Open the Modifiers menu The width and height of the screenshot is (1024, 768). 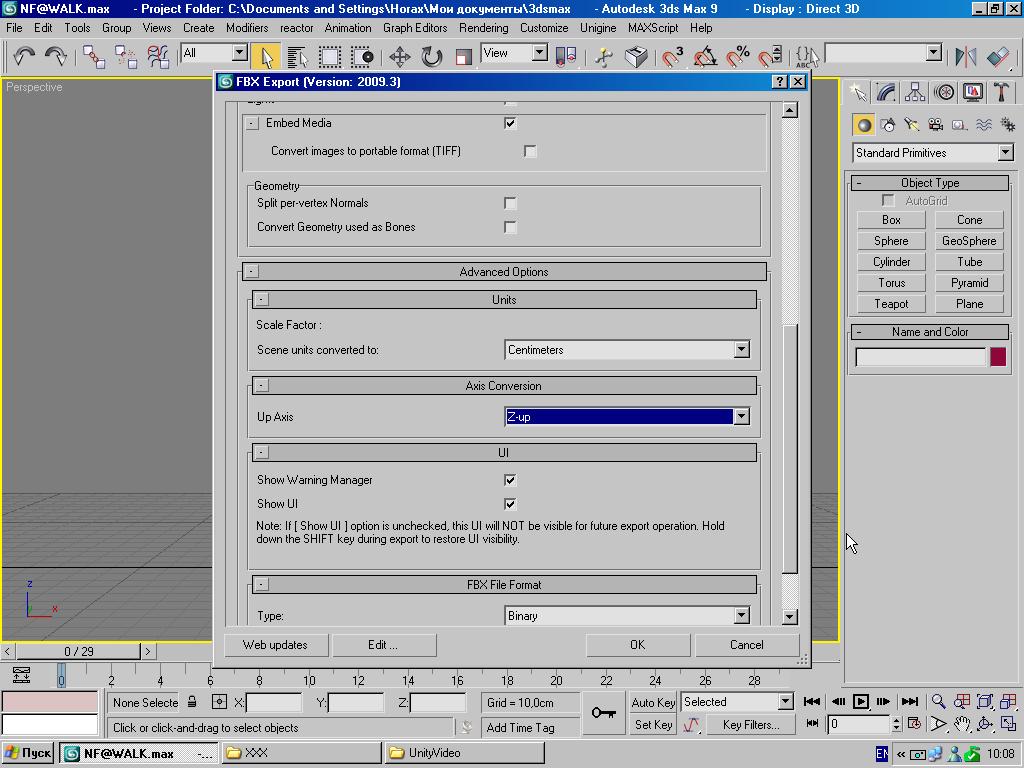coord(247,28)
